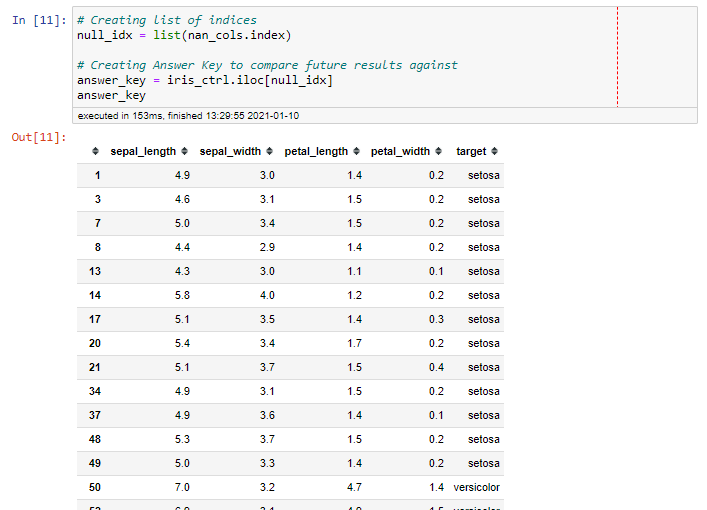
Task: Select the Out[11] output prompt area
Action: [39, 137]
